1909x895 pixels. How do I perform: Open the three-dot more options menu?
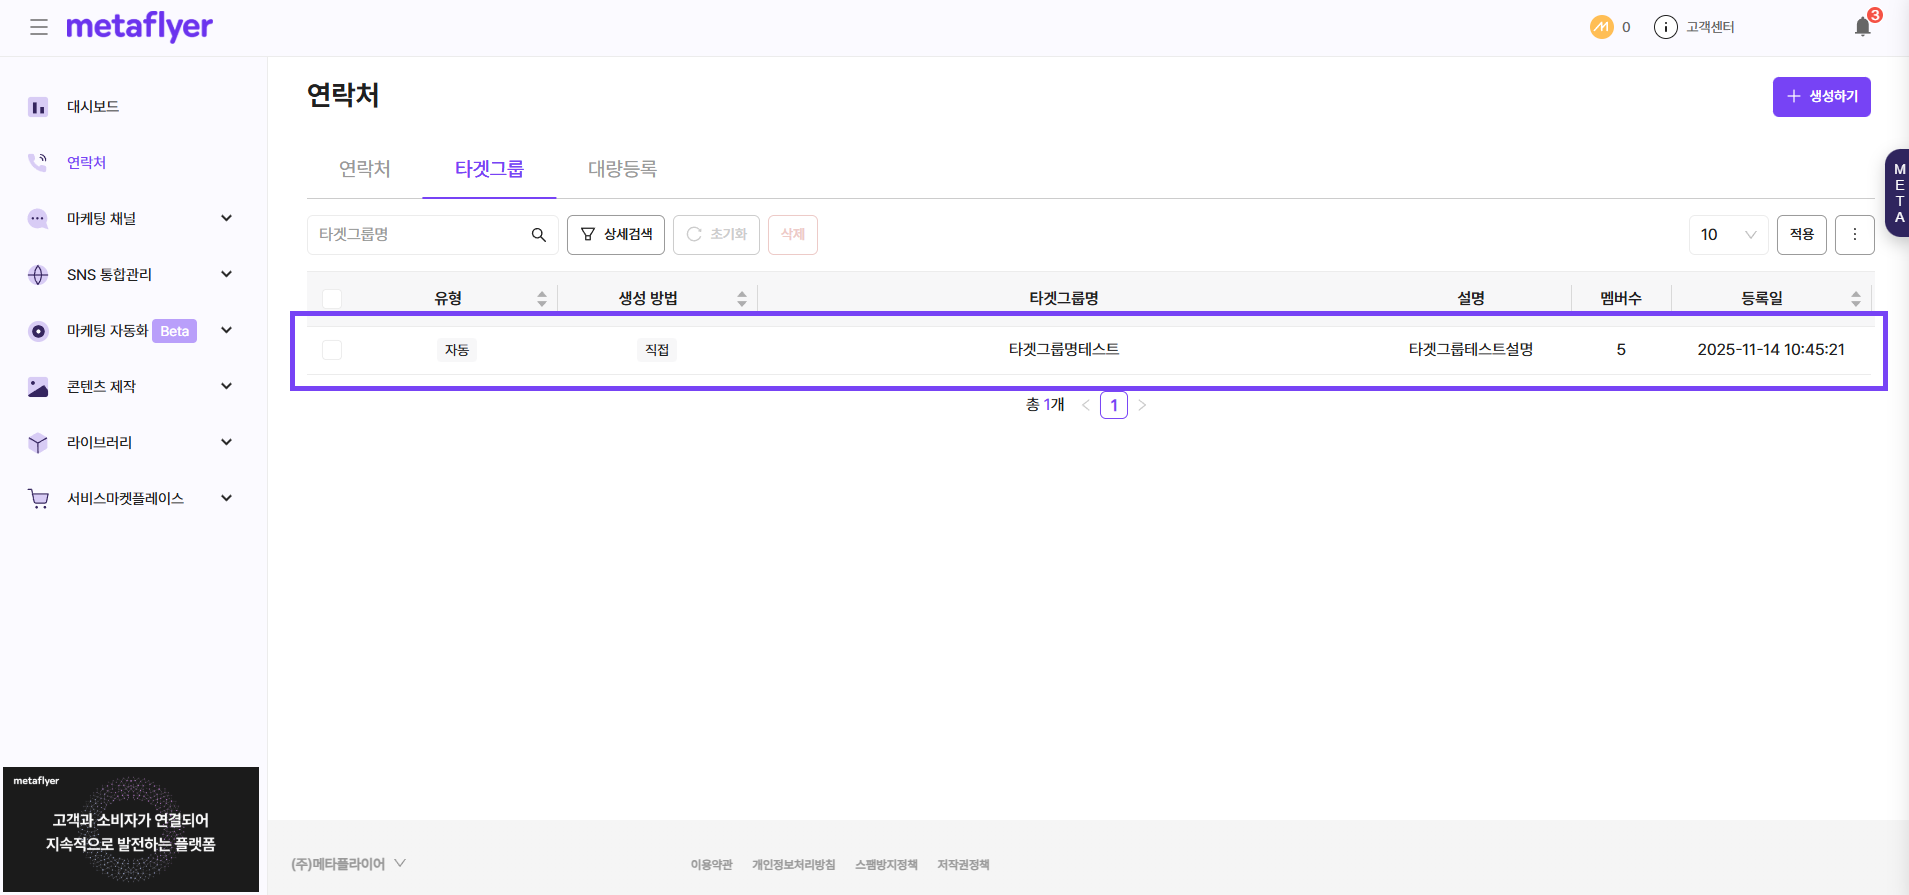(1854, 235)
